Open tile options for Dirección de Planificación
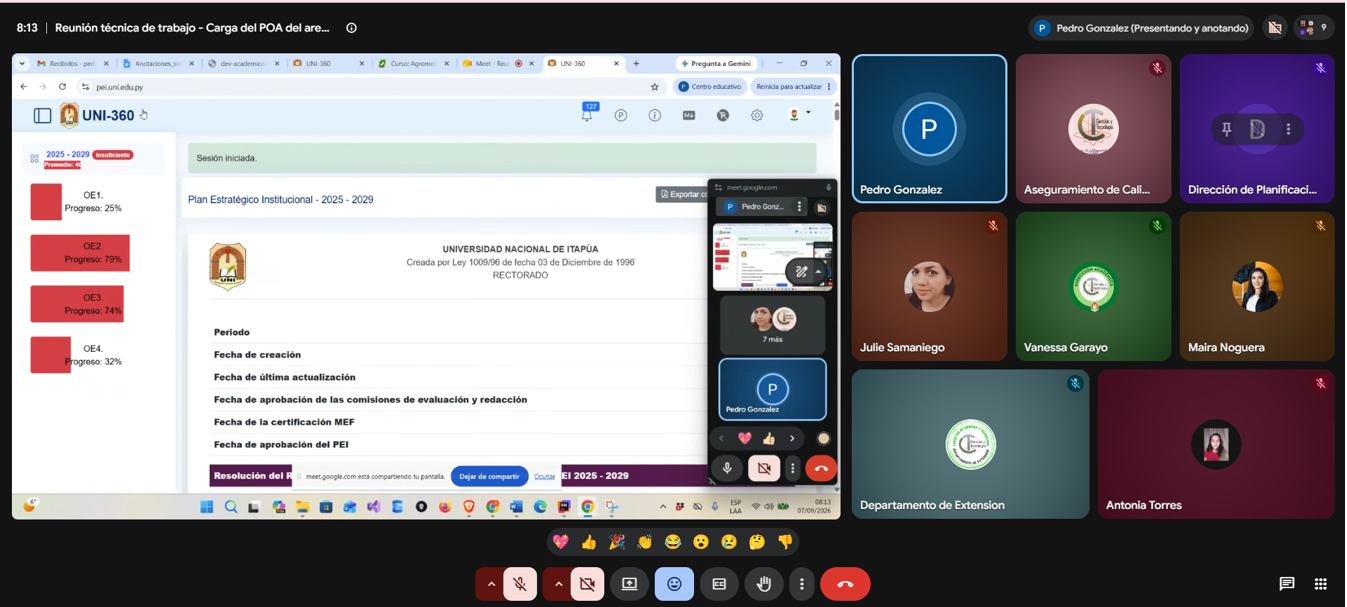The image size is (1347, 607). 1288,129
